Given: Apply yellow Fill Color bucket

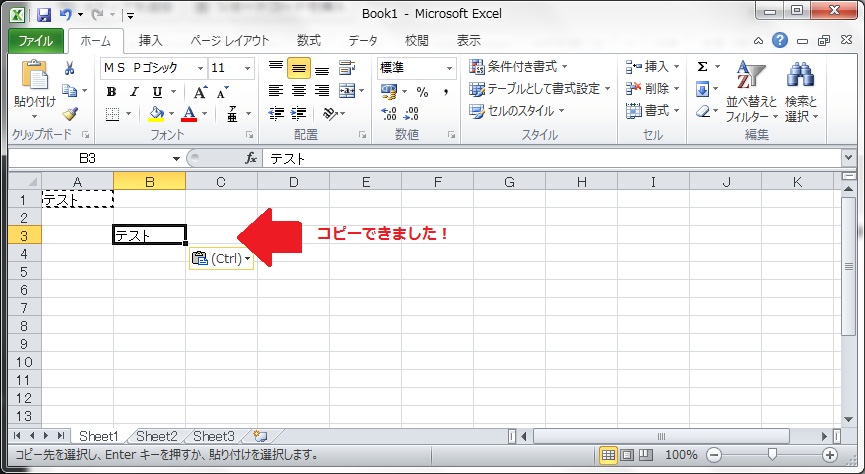Looking at the screenshot, I should (157, 114).
